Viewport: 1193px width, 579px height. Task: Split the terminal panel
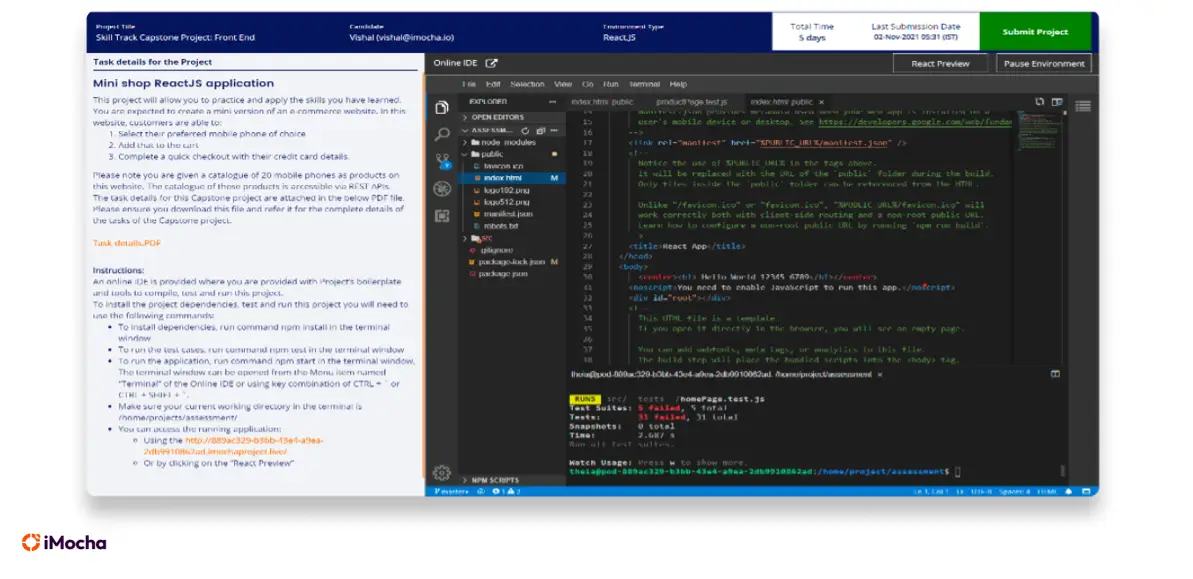[x=1055, y=374]
